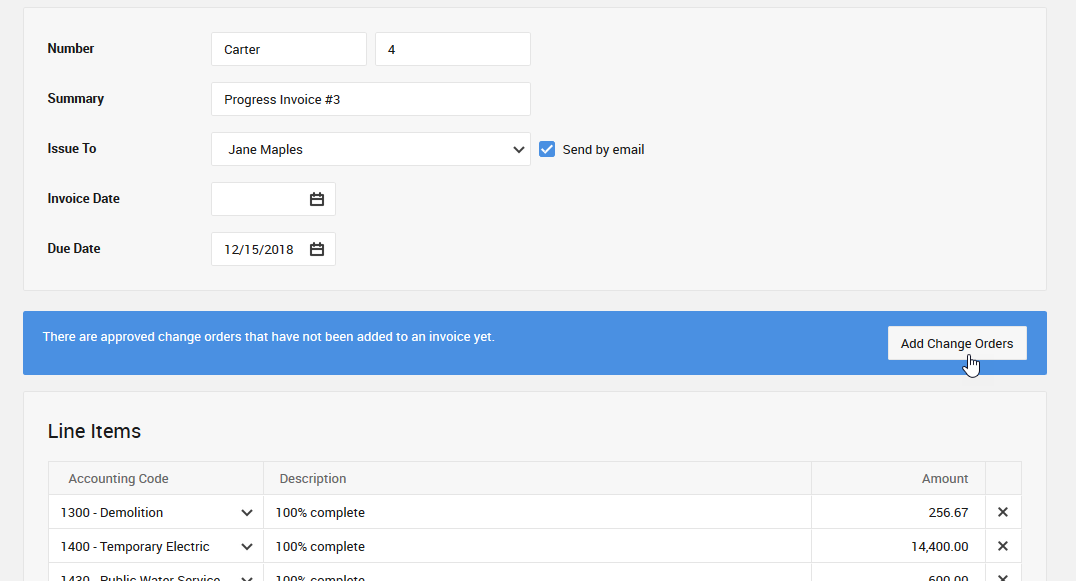The width and height of the screenshot is (1076, 581).
Task: Expand the 1400 - Temporary Electric code dropdown
Action: coord(246,547)
